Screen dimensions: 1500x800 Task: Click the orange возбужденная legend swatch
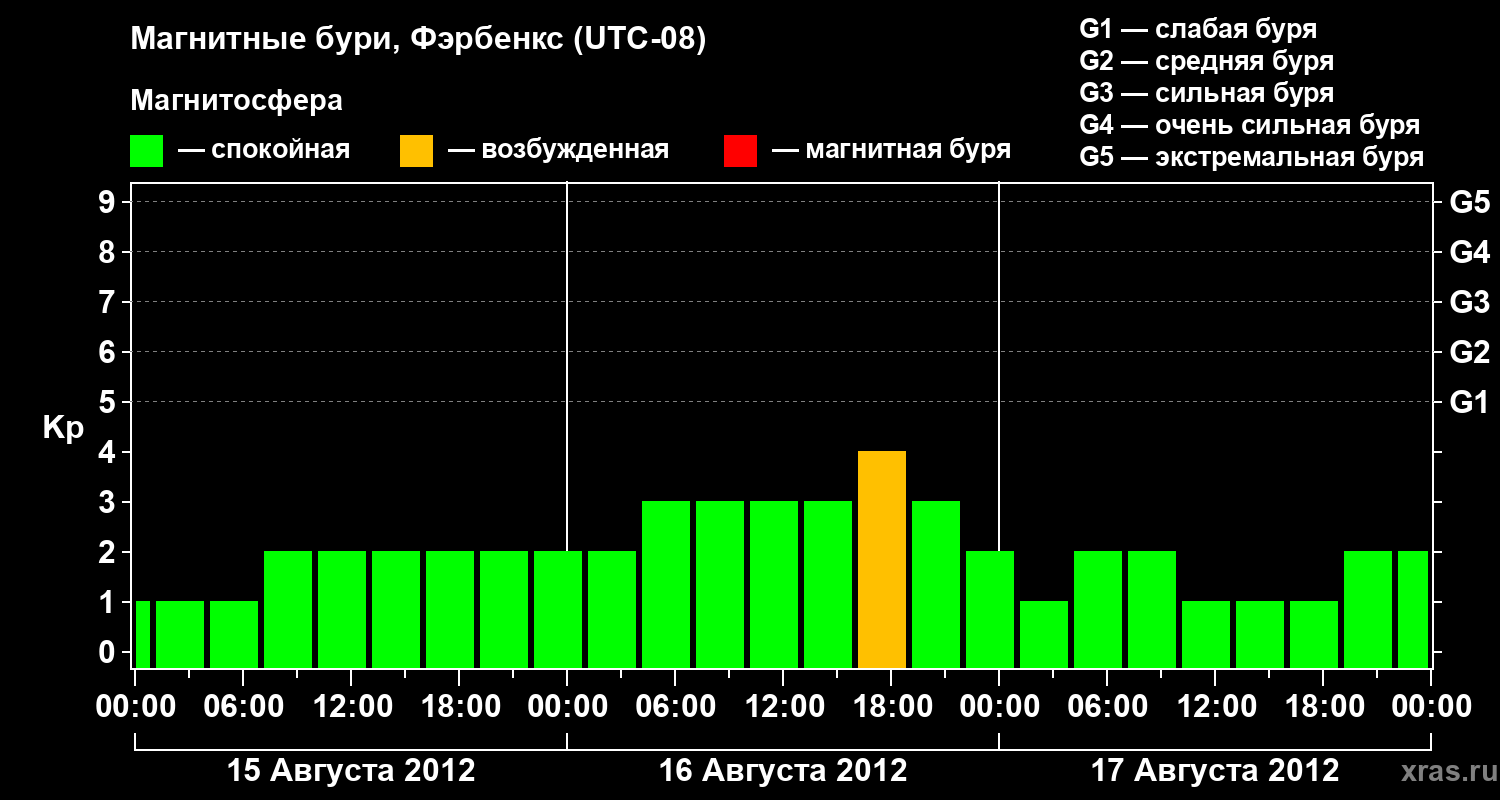[416, 151]
